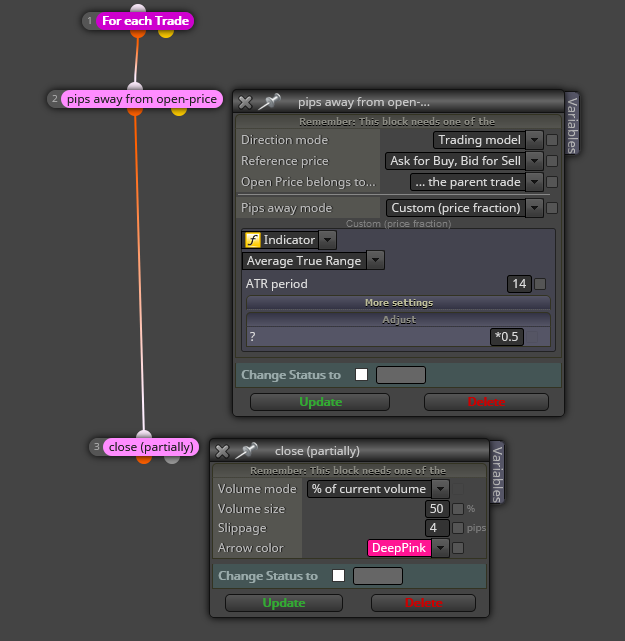The image size is (625, 641).
Task: Click input connector atop For each Trade block
Action: 138,9
